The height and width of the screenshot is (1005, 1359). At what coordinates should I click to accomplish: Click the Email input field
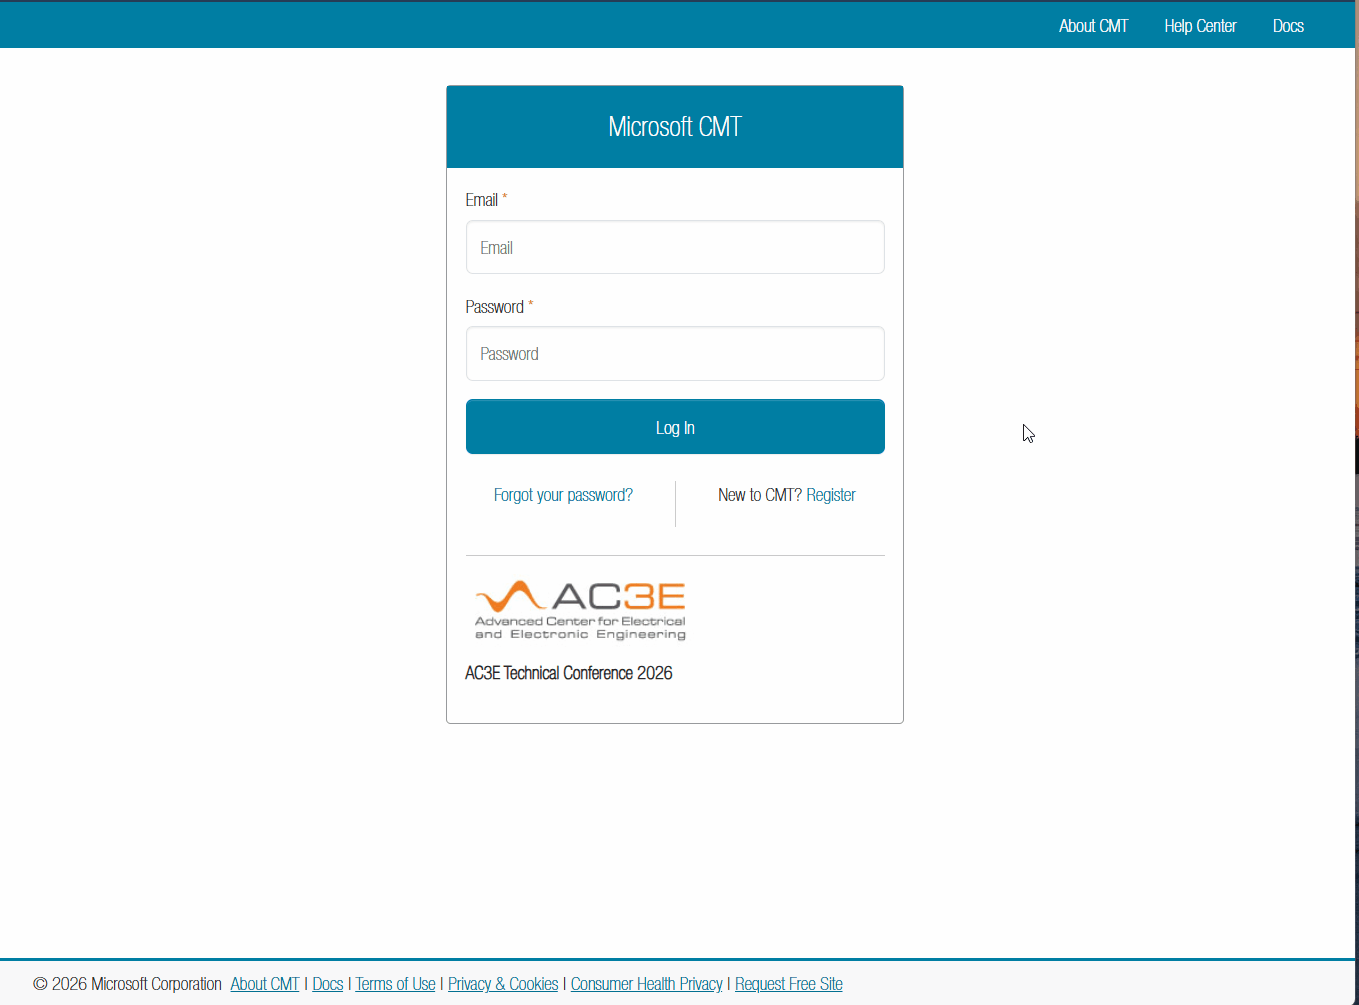(675, 247)
